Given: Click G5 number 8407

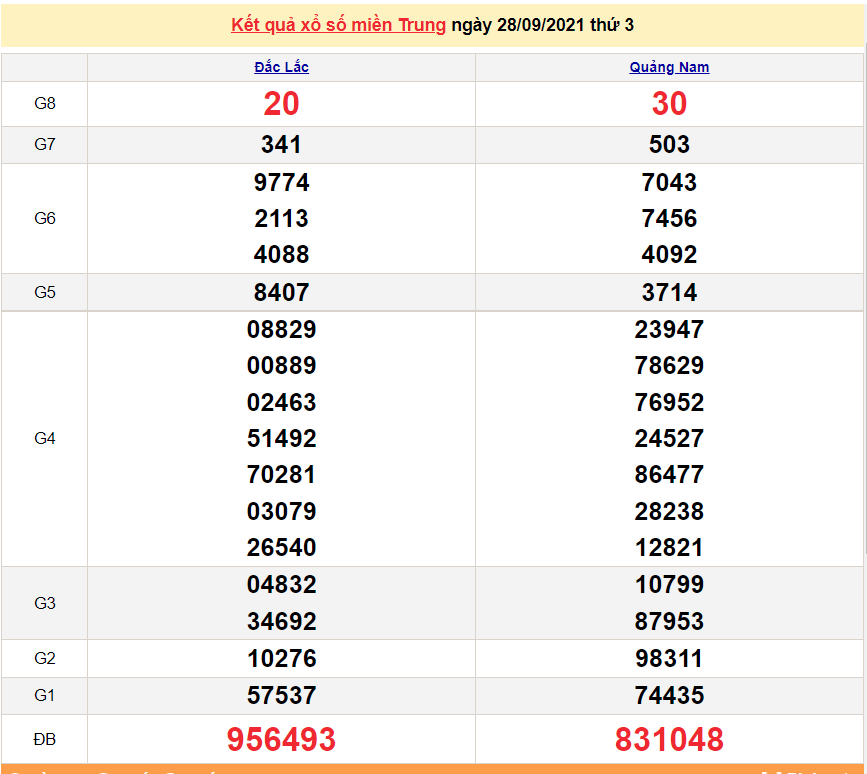Looking at the screenshot, I should pos(281,292).
